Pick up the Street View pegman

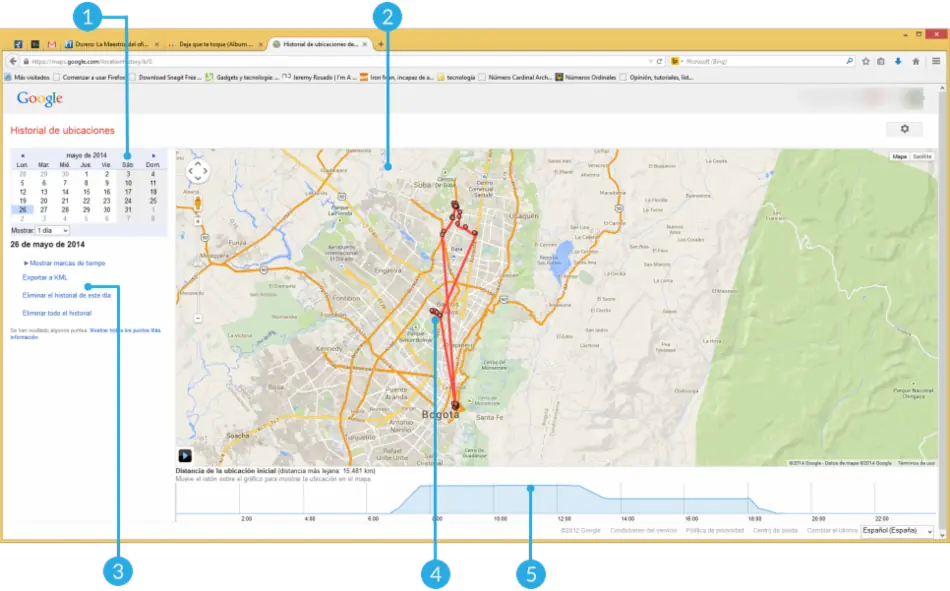198,204
